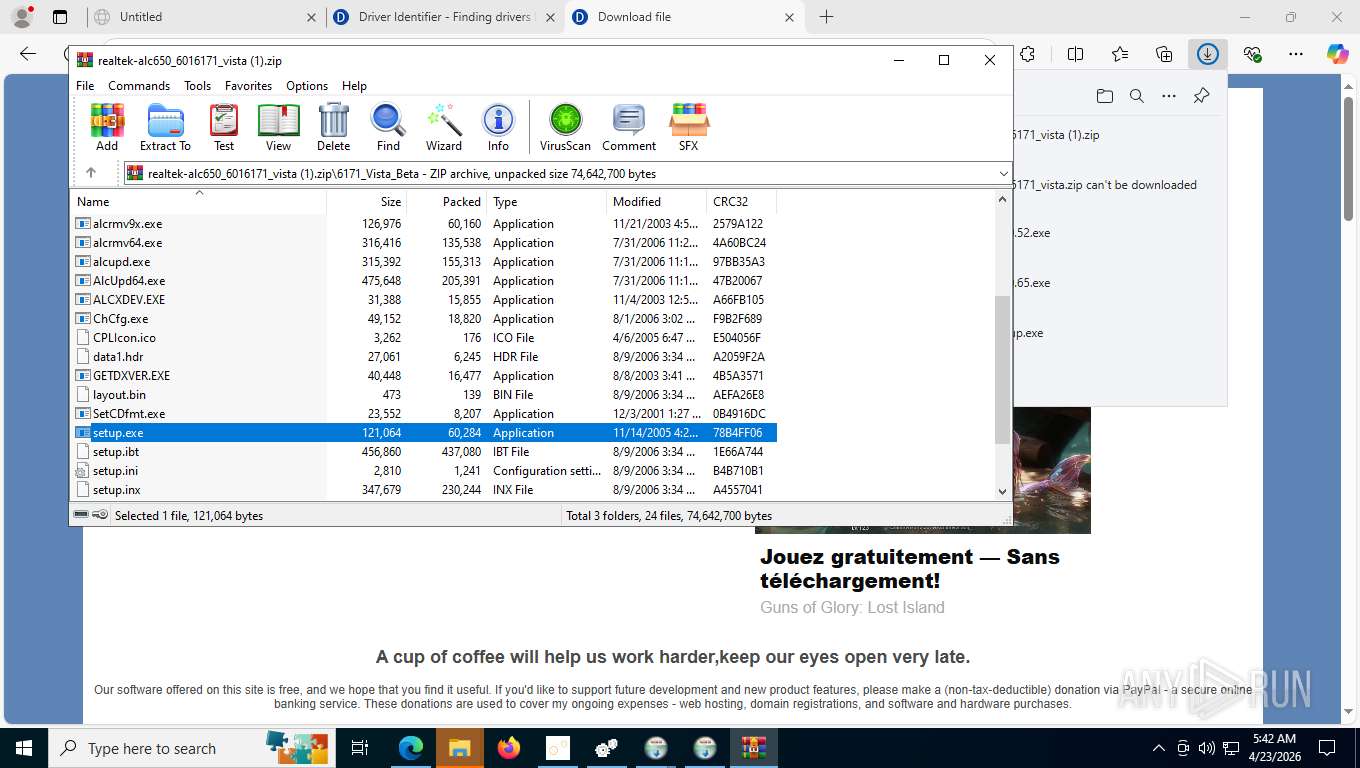Click the Find magnifier icon

[x=388, y=127]
